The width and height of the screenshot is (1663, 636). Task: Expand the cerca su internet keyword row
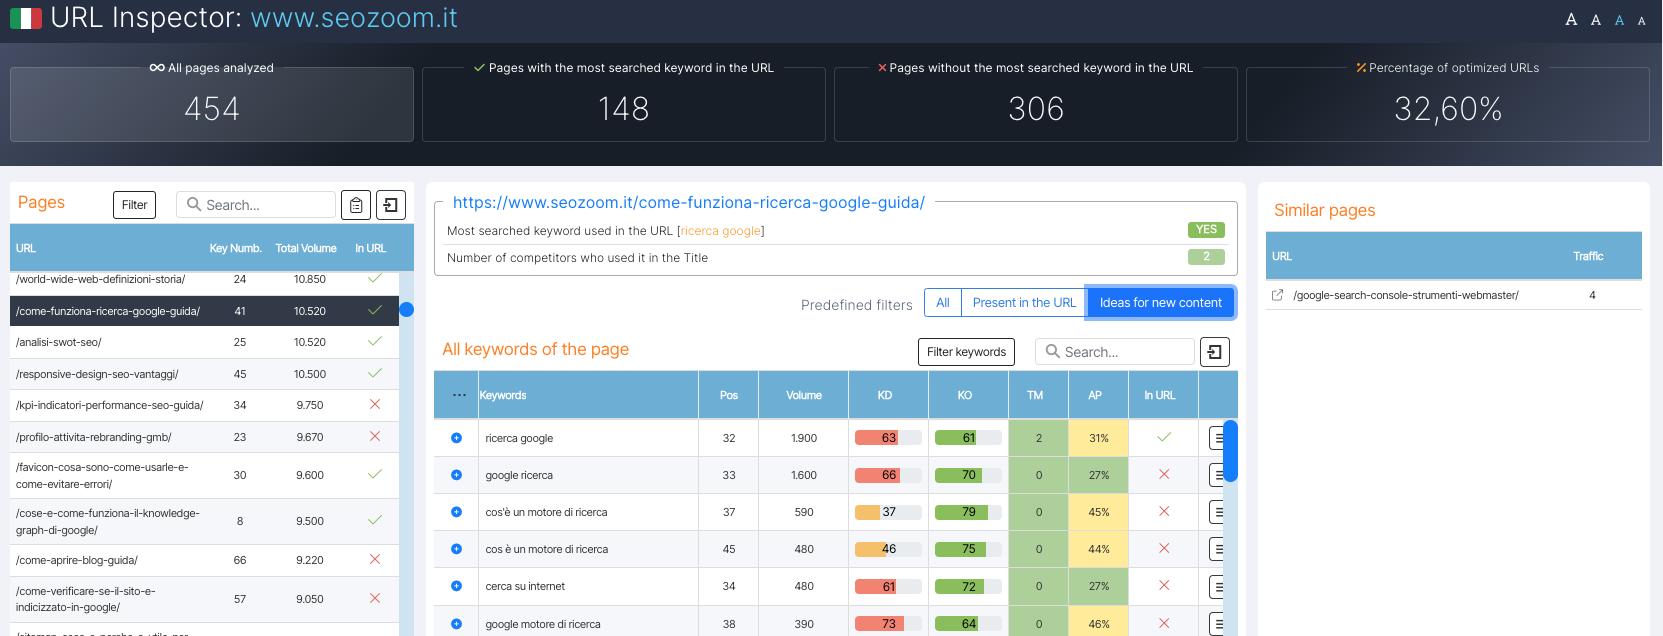click(x=456, y=586)
